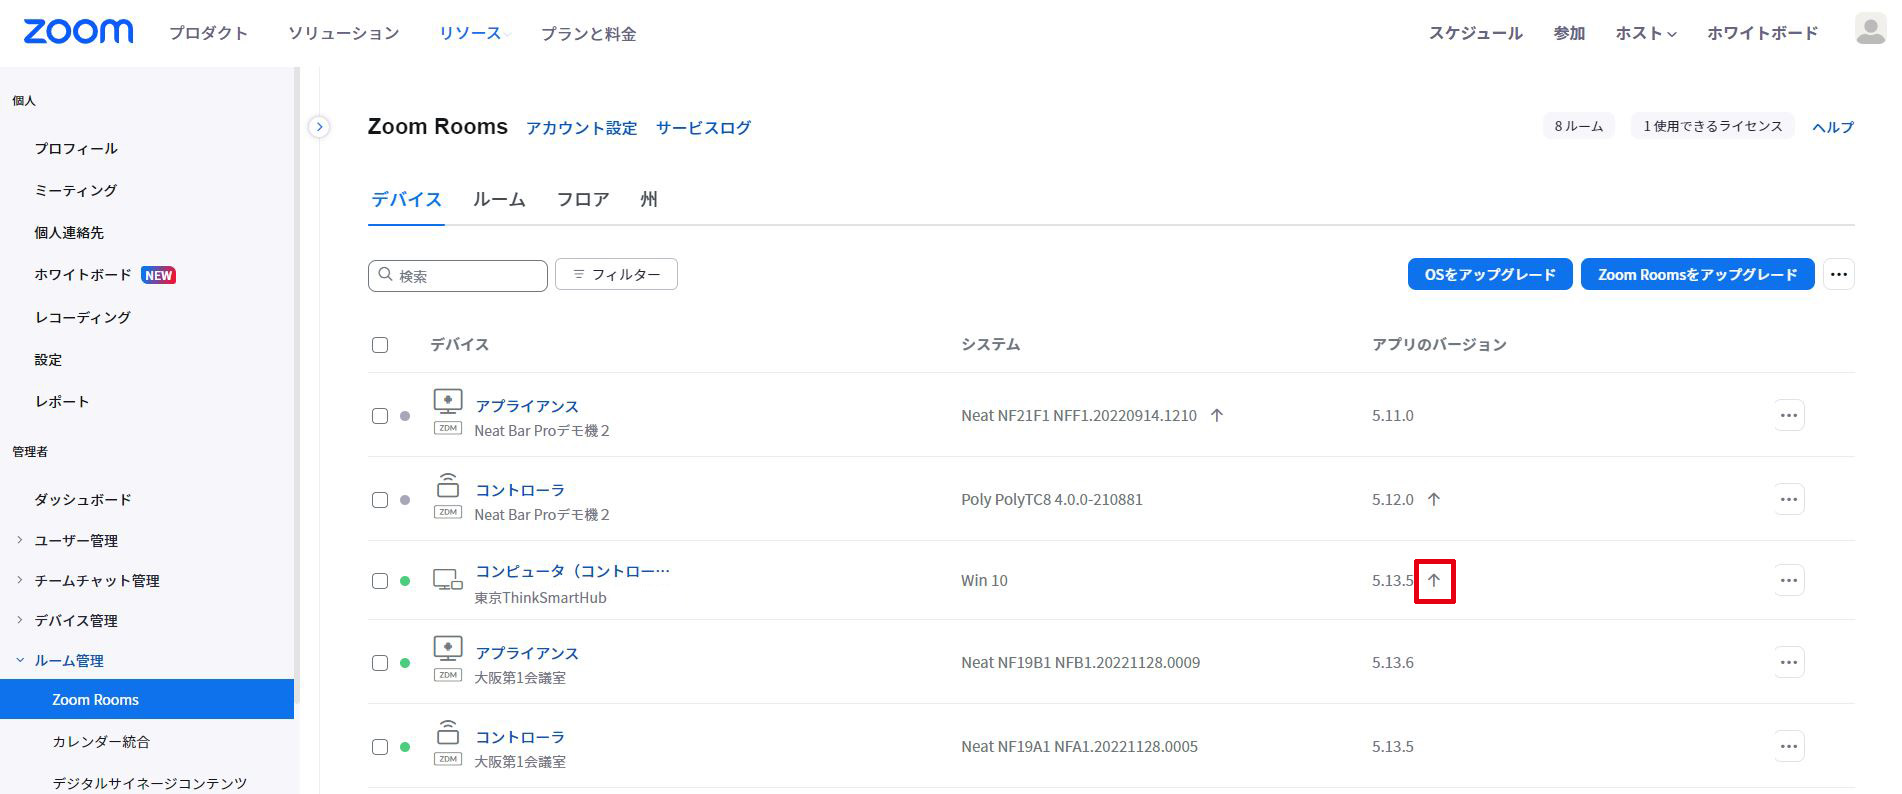
Task: Click スケジュール in the header
Action: (1475, 33)
